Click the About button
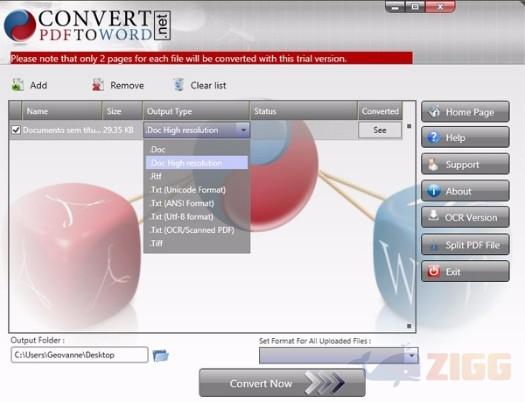Screen dimensions: 525x402 tap(465, 191)
